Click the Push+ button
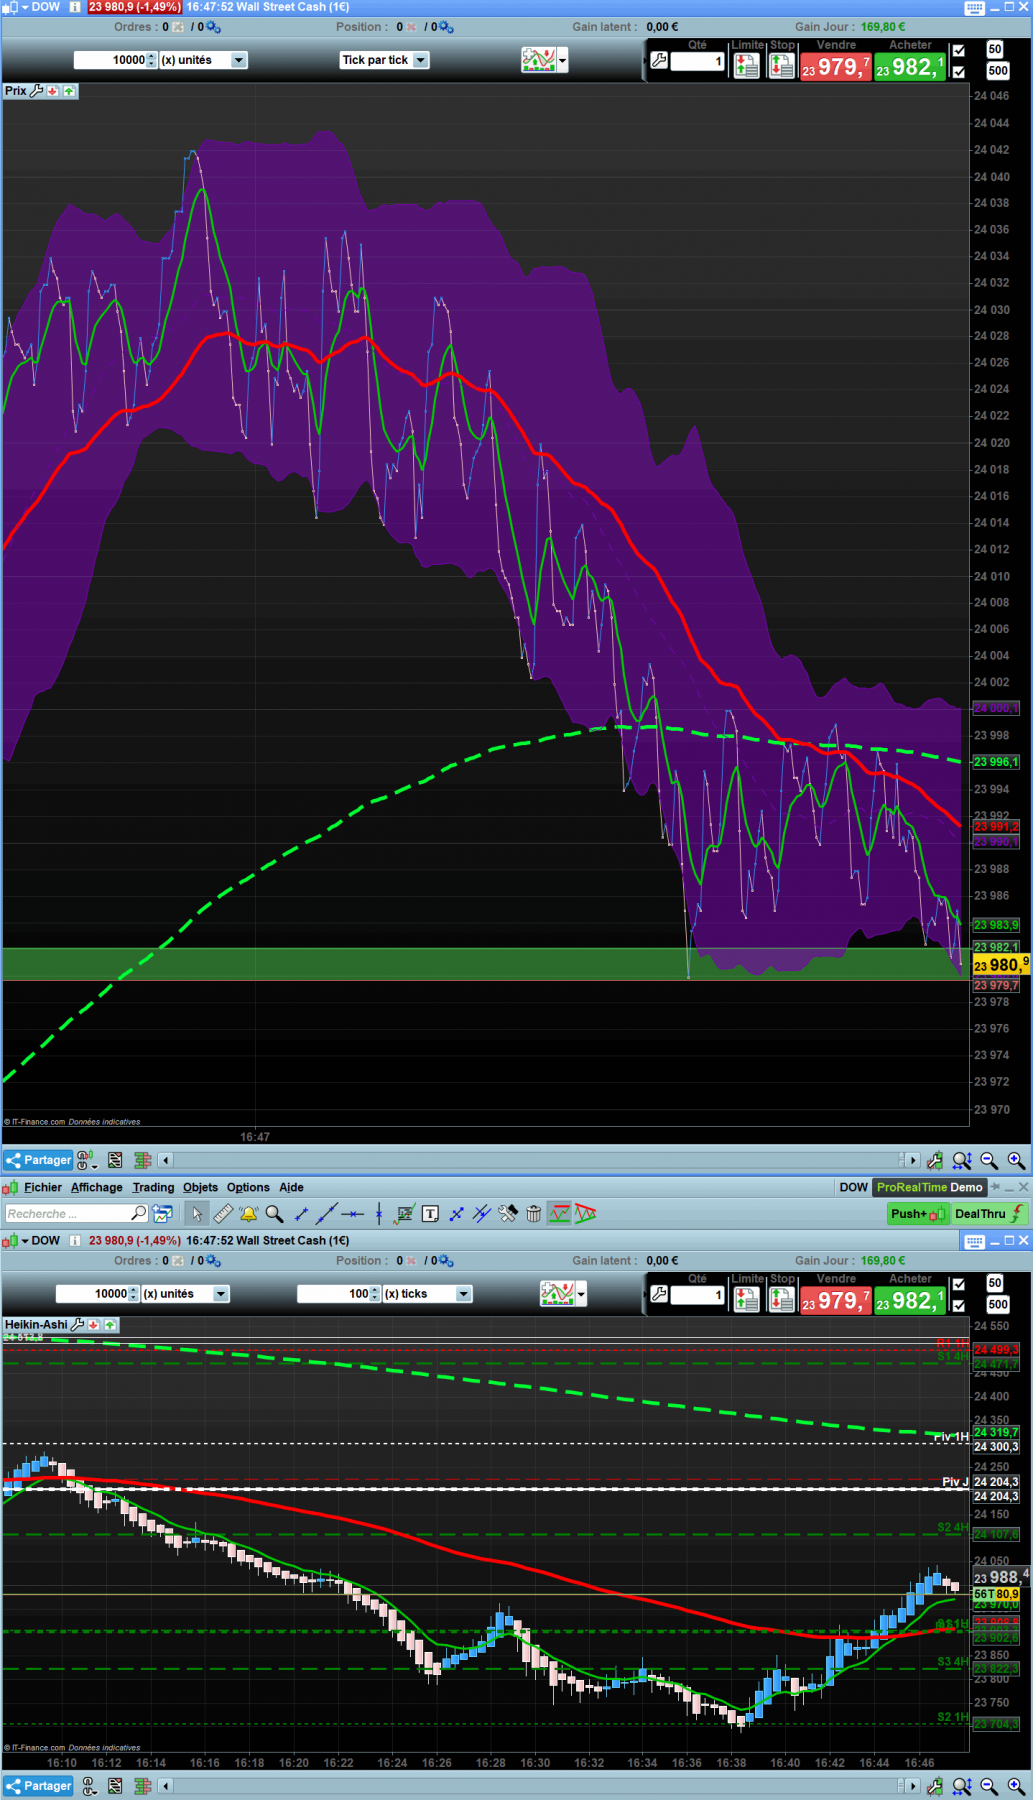Image resolution: width=1033 pixels, height=1800 pixels. [x=917, y=1214]
